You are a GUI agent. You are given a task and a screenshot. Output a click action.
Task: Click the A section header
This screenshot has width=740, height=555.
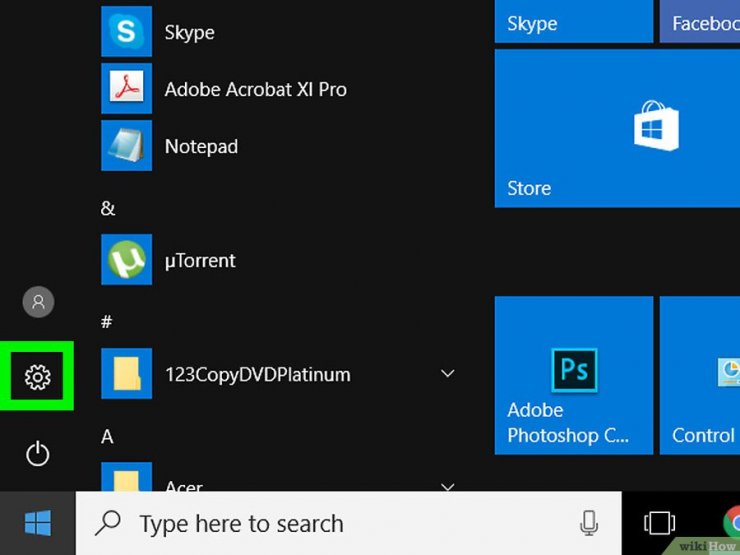[107, 437]
